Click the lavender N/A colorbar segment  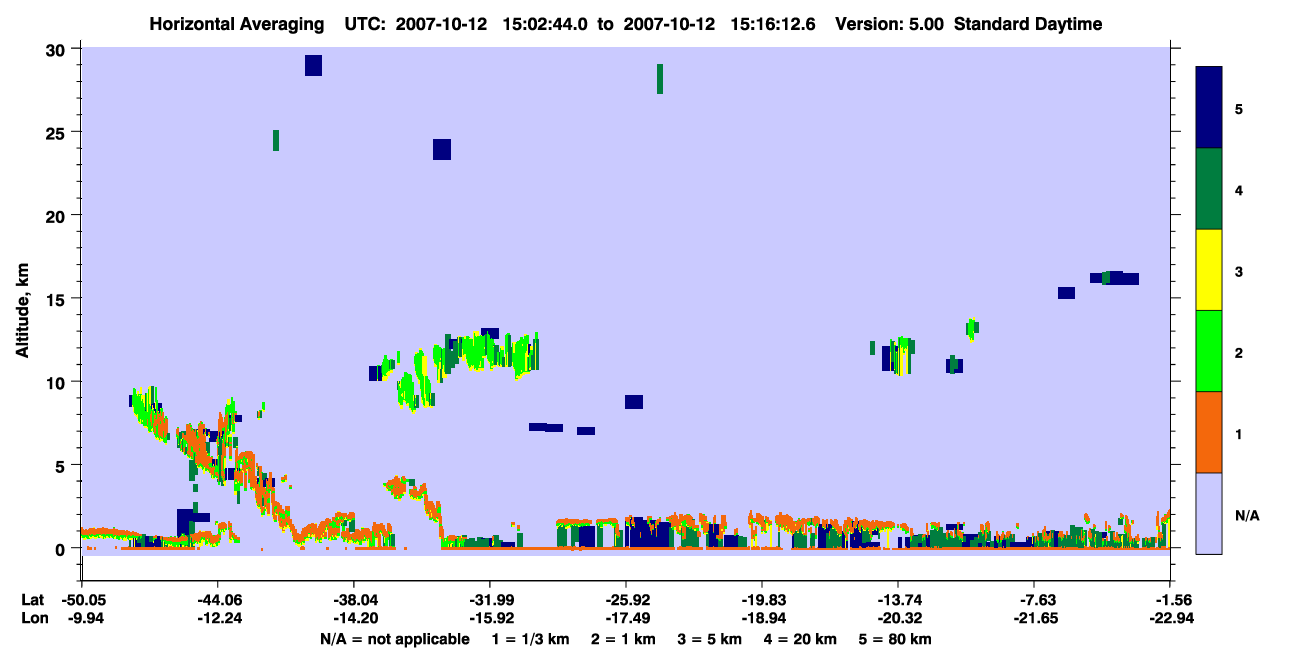(x=1209, y=512)
